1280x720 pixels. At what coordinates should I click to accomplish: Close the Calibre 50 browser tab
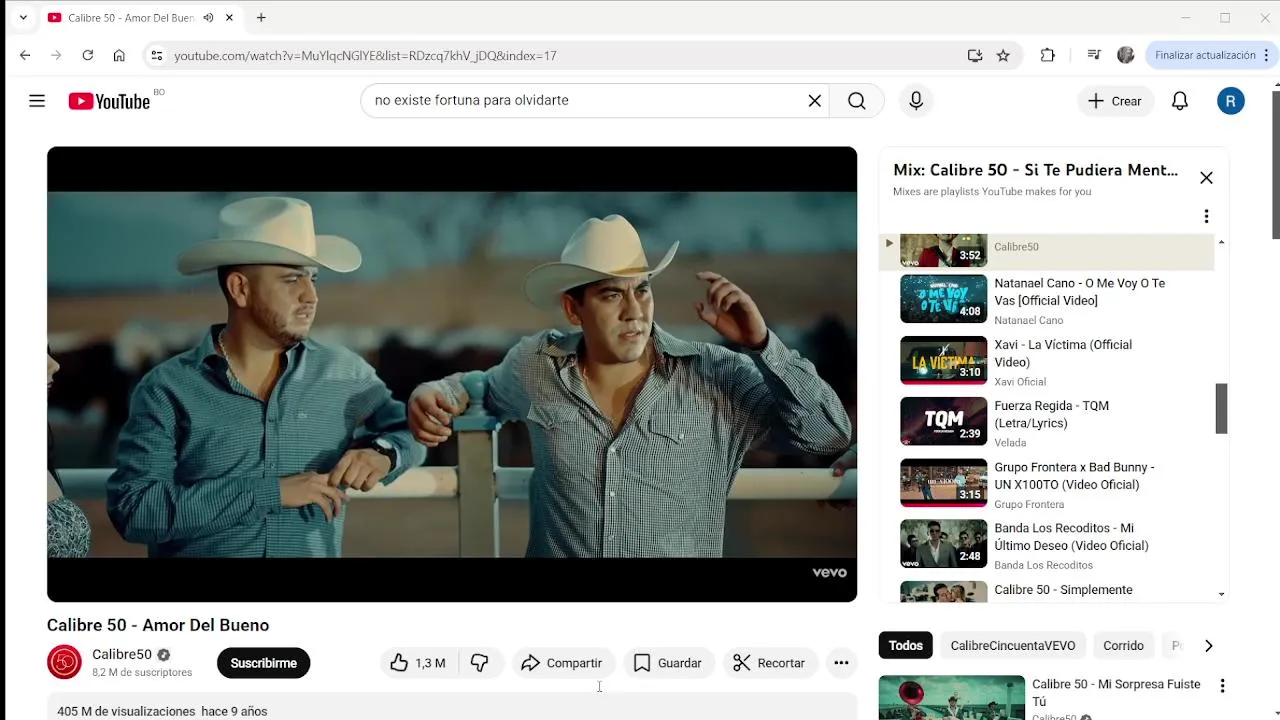(229, 18)
